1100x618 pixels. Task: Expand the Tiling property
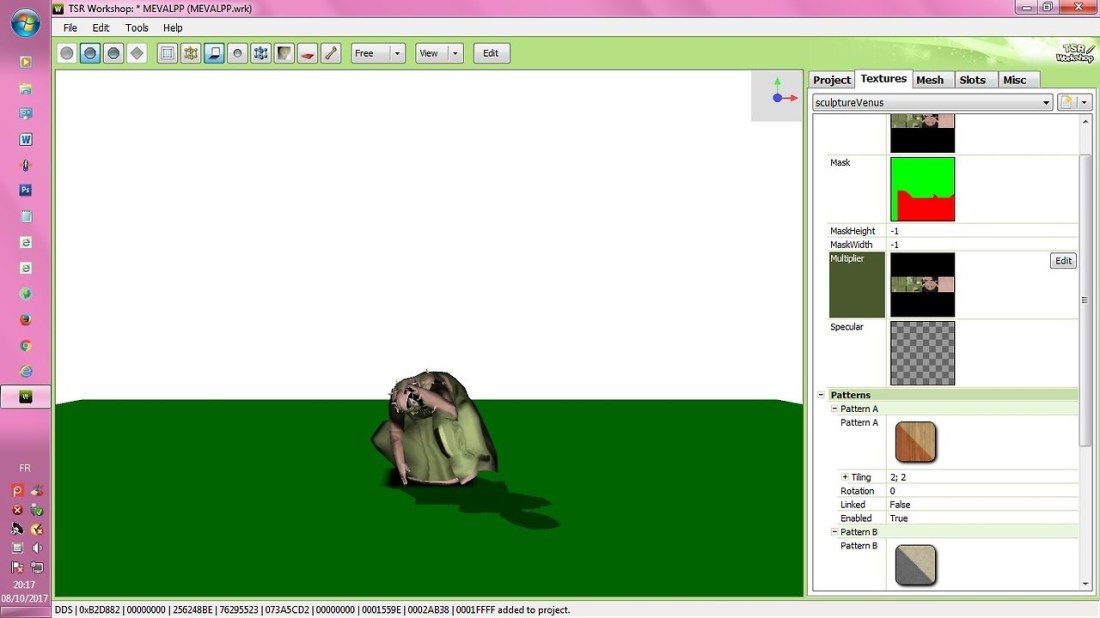(x=845, y=477)
